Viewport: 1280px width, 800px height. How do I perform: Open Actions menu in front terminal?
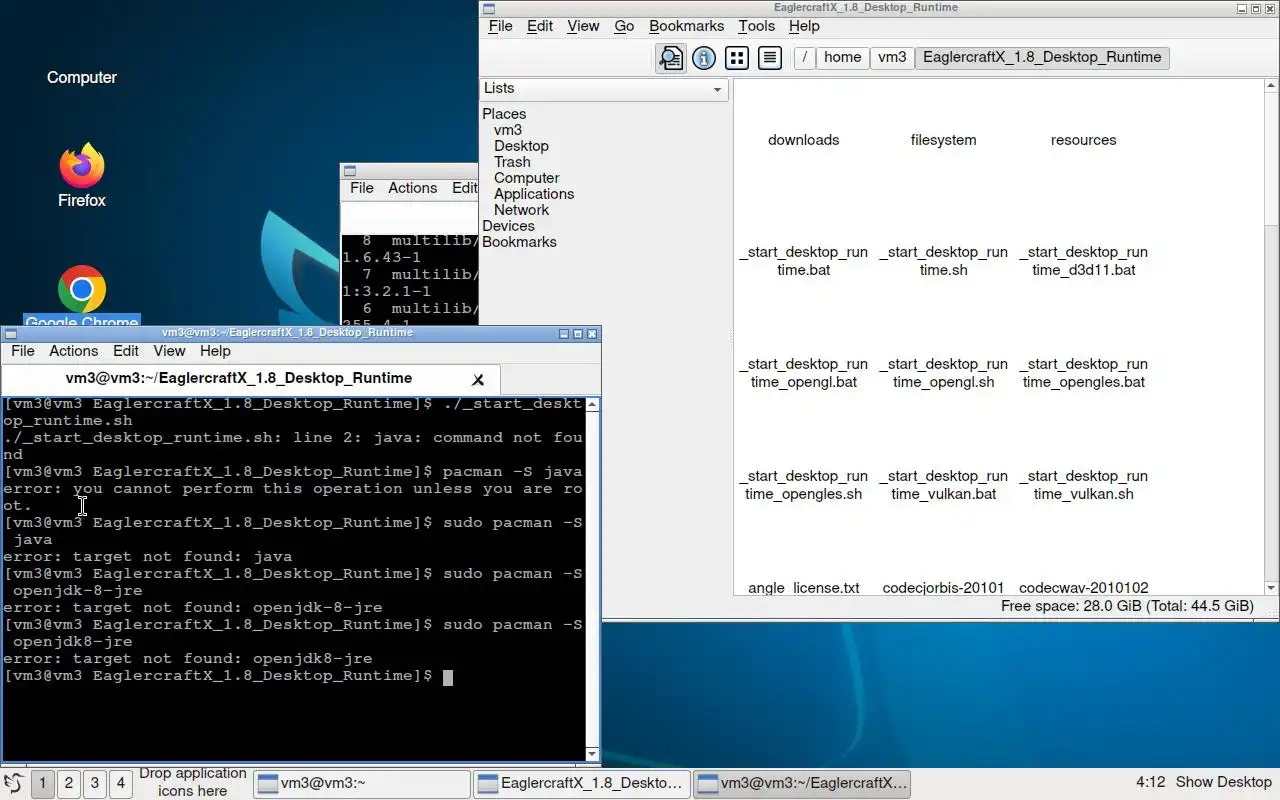pyautogui.click(x=74, y=351)
